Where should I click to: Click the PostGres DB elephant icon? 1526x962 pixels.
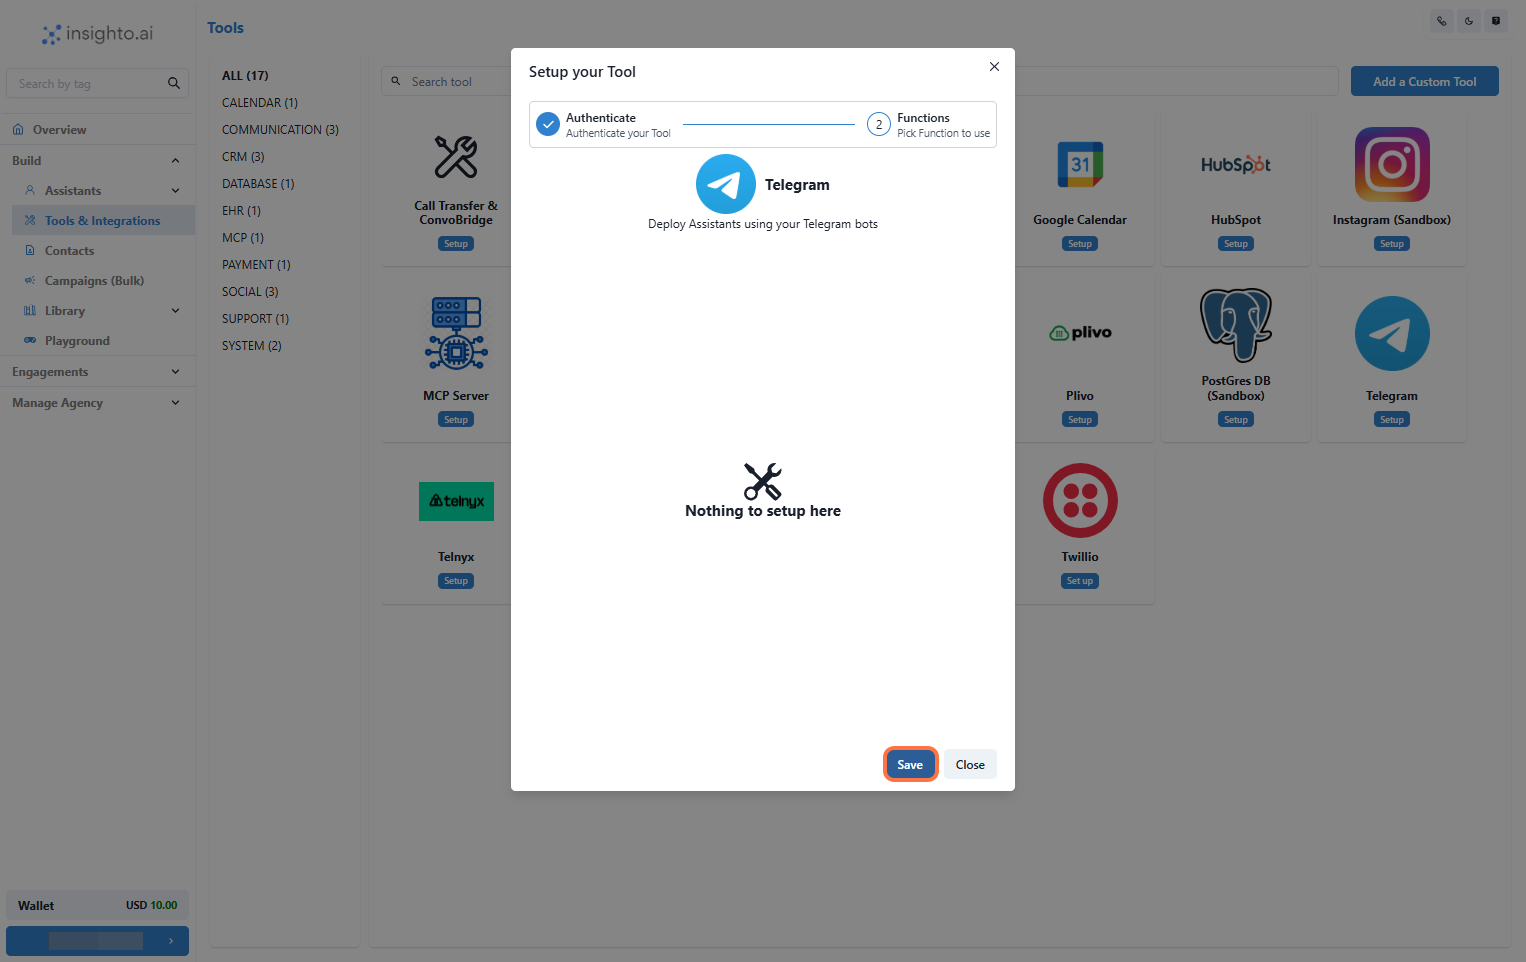click(1236, 325)
